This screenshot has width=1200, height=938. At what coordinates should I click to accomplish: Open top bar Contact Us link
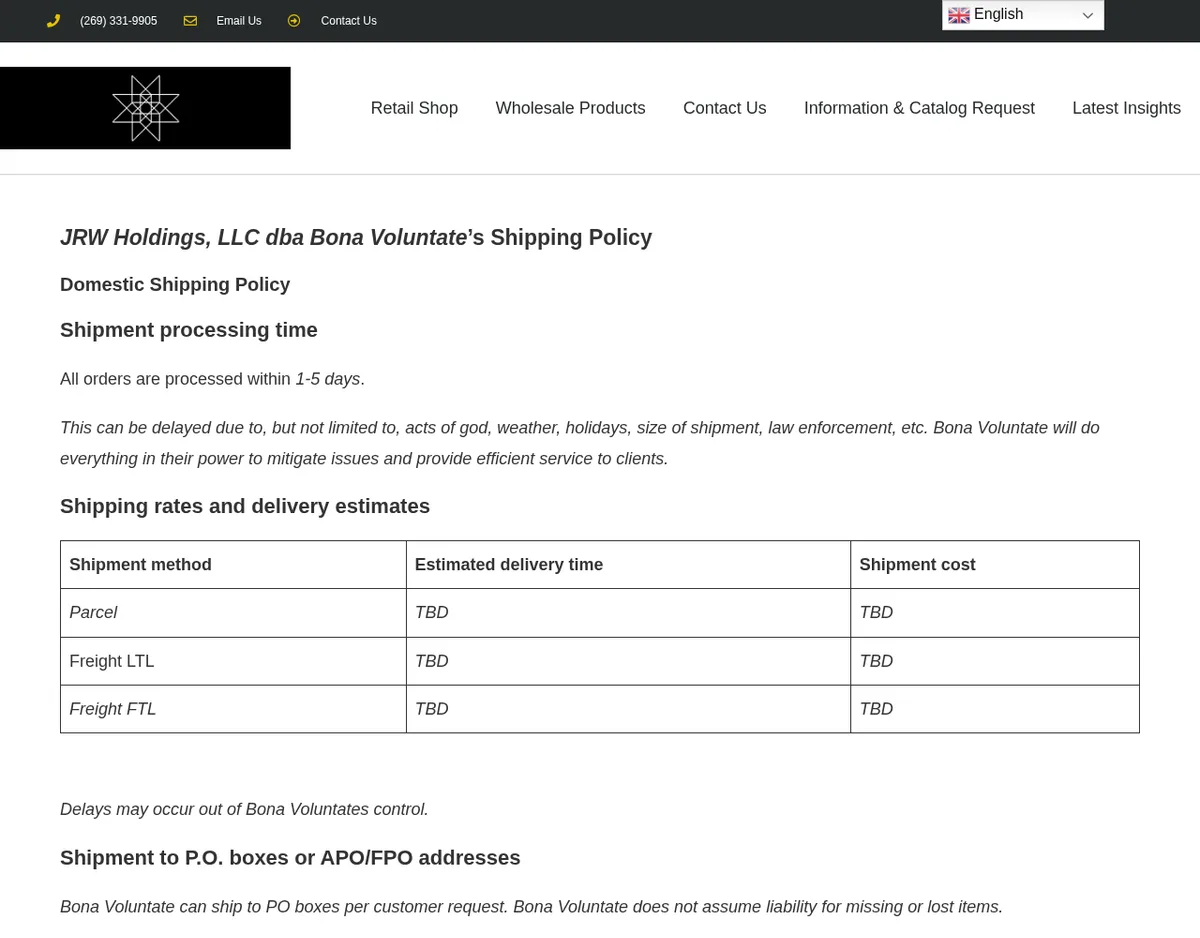click(349, 21)
